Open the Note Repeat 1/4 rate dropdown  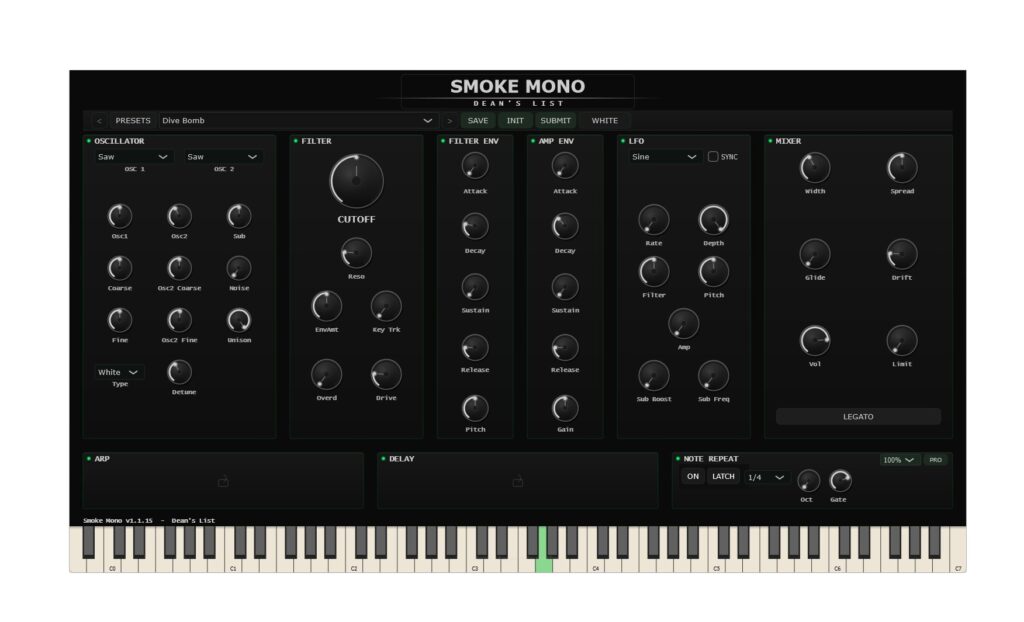766,478
